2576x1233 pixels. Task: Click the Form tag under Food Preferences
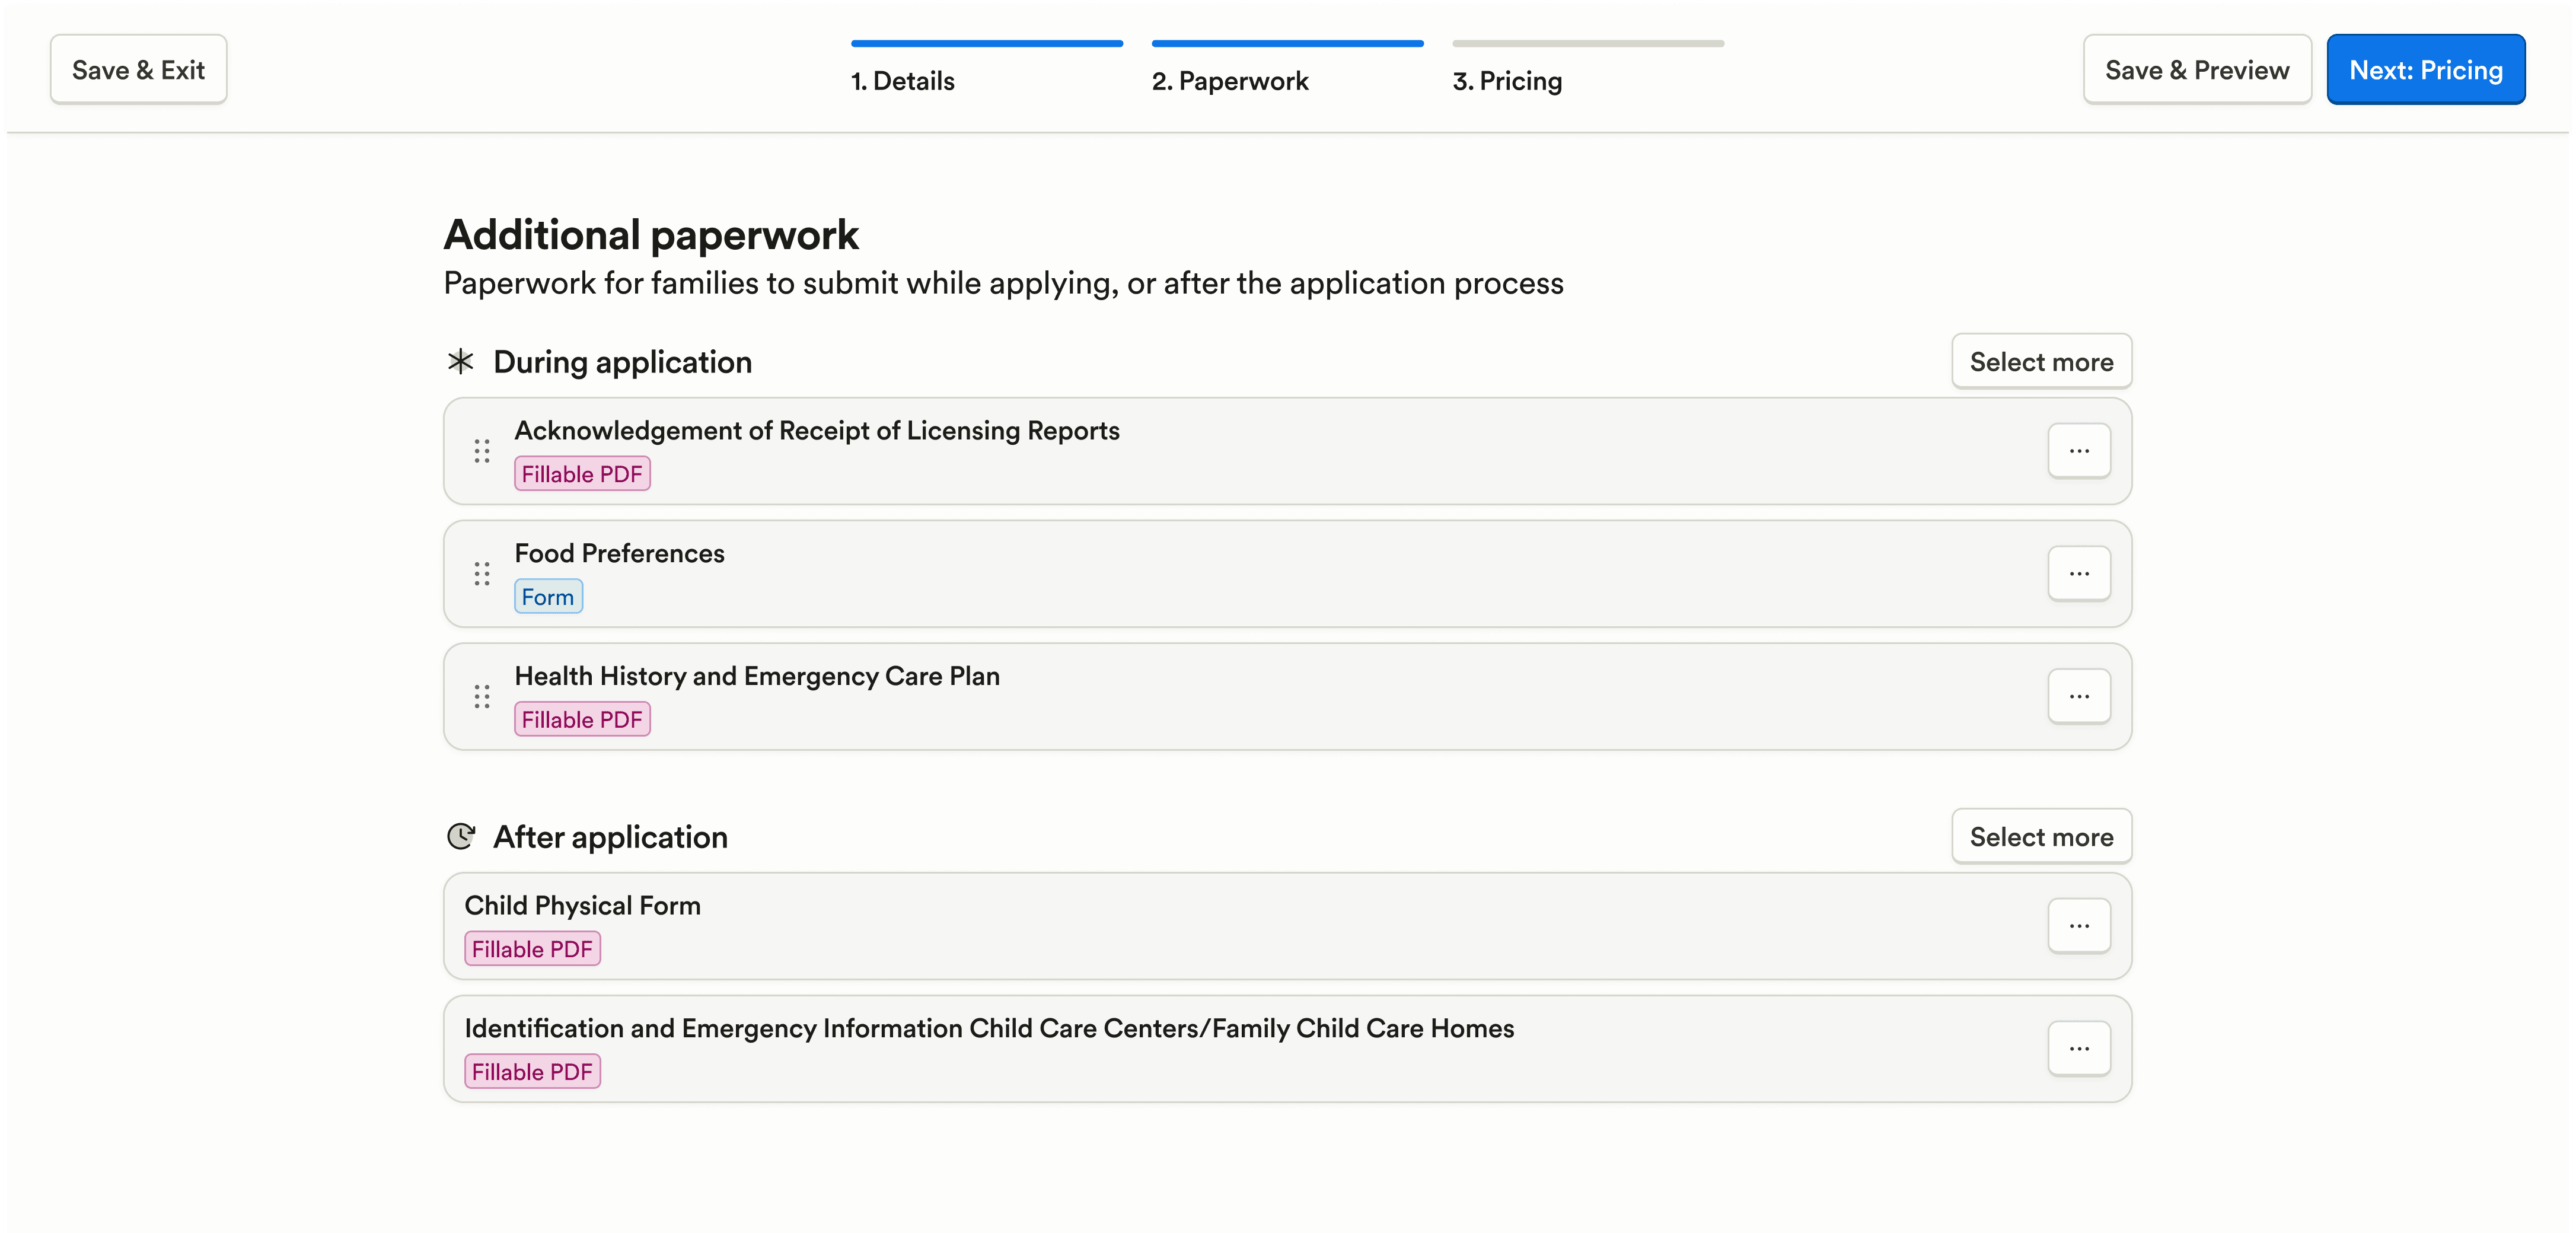point(548,596)
